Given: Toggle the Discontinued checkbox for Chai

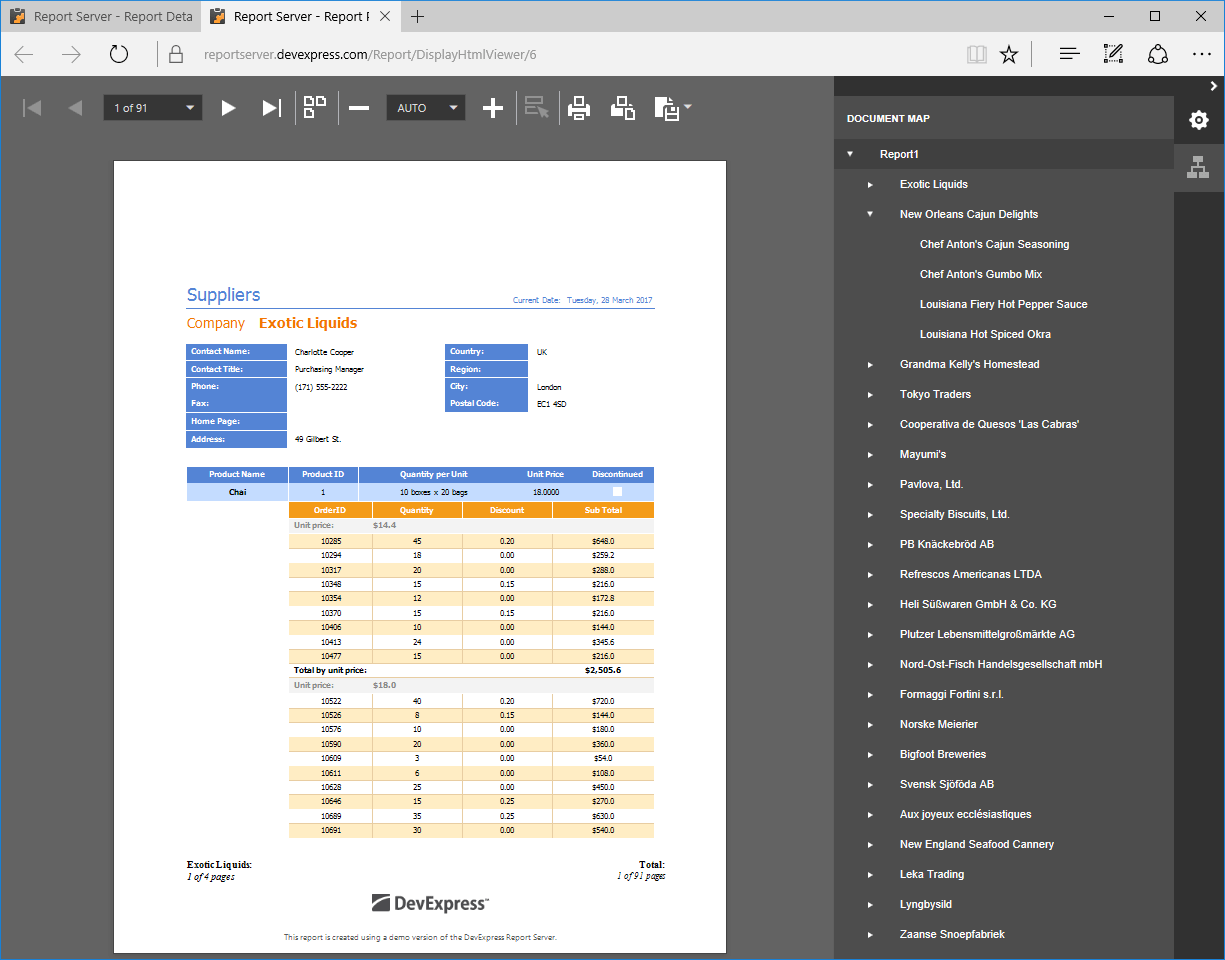Looking at the screenshot, I should coord(617,491).
